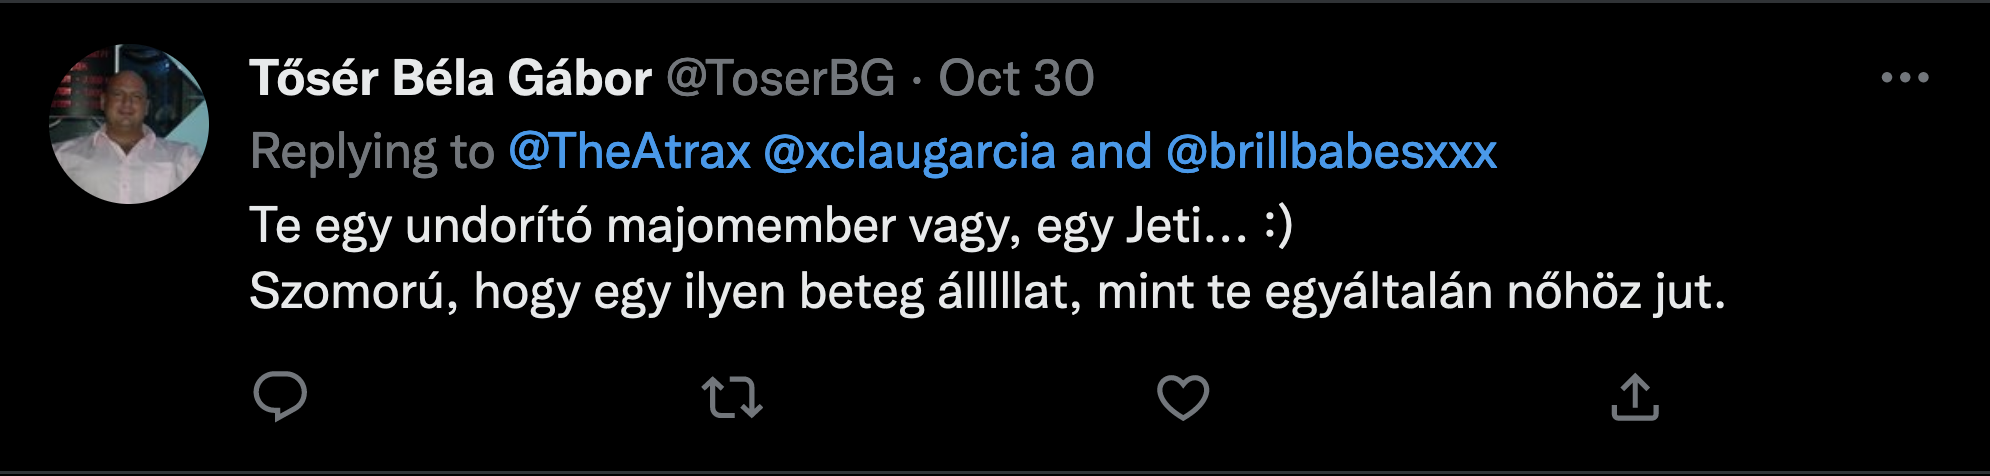Click the tweet line starting "Te egy undorító"
The image size is (1990, 476).
tap(770, 225)
